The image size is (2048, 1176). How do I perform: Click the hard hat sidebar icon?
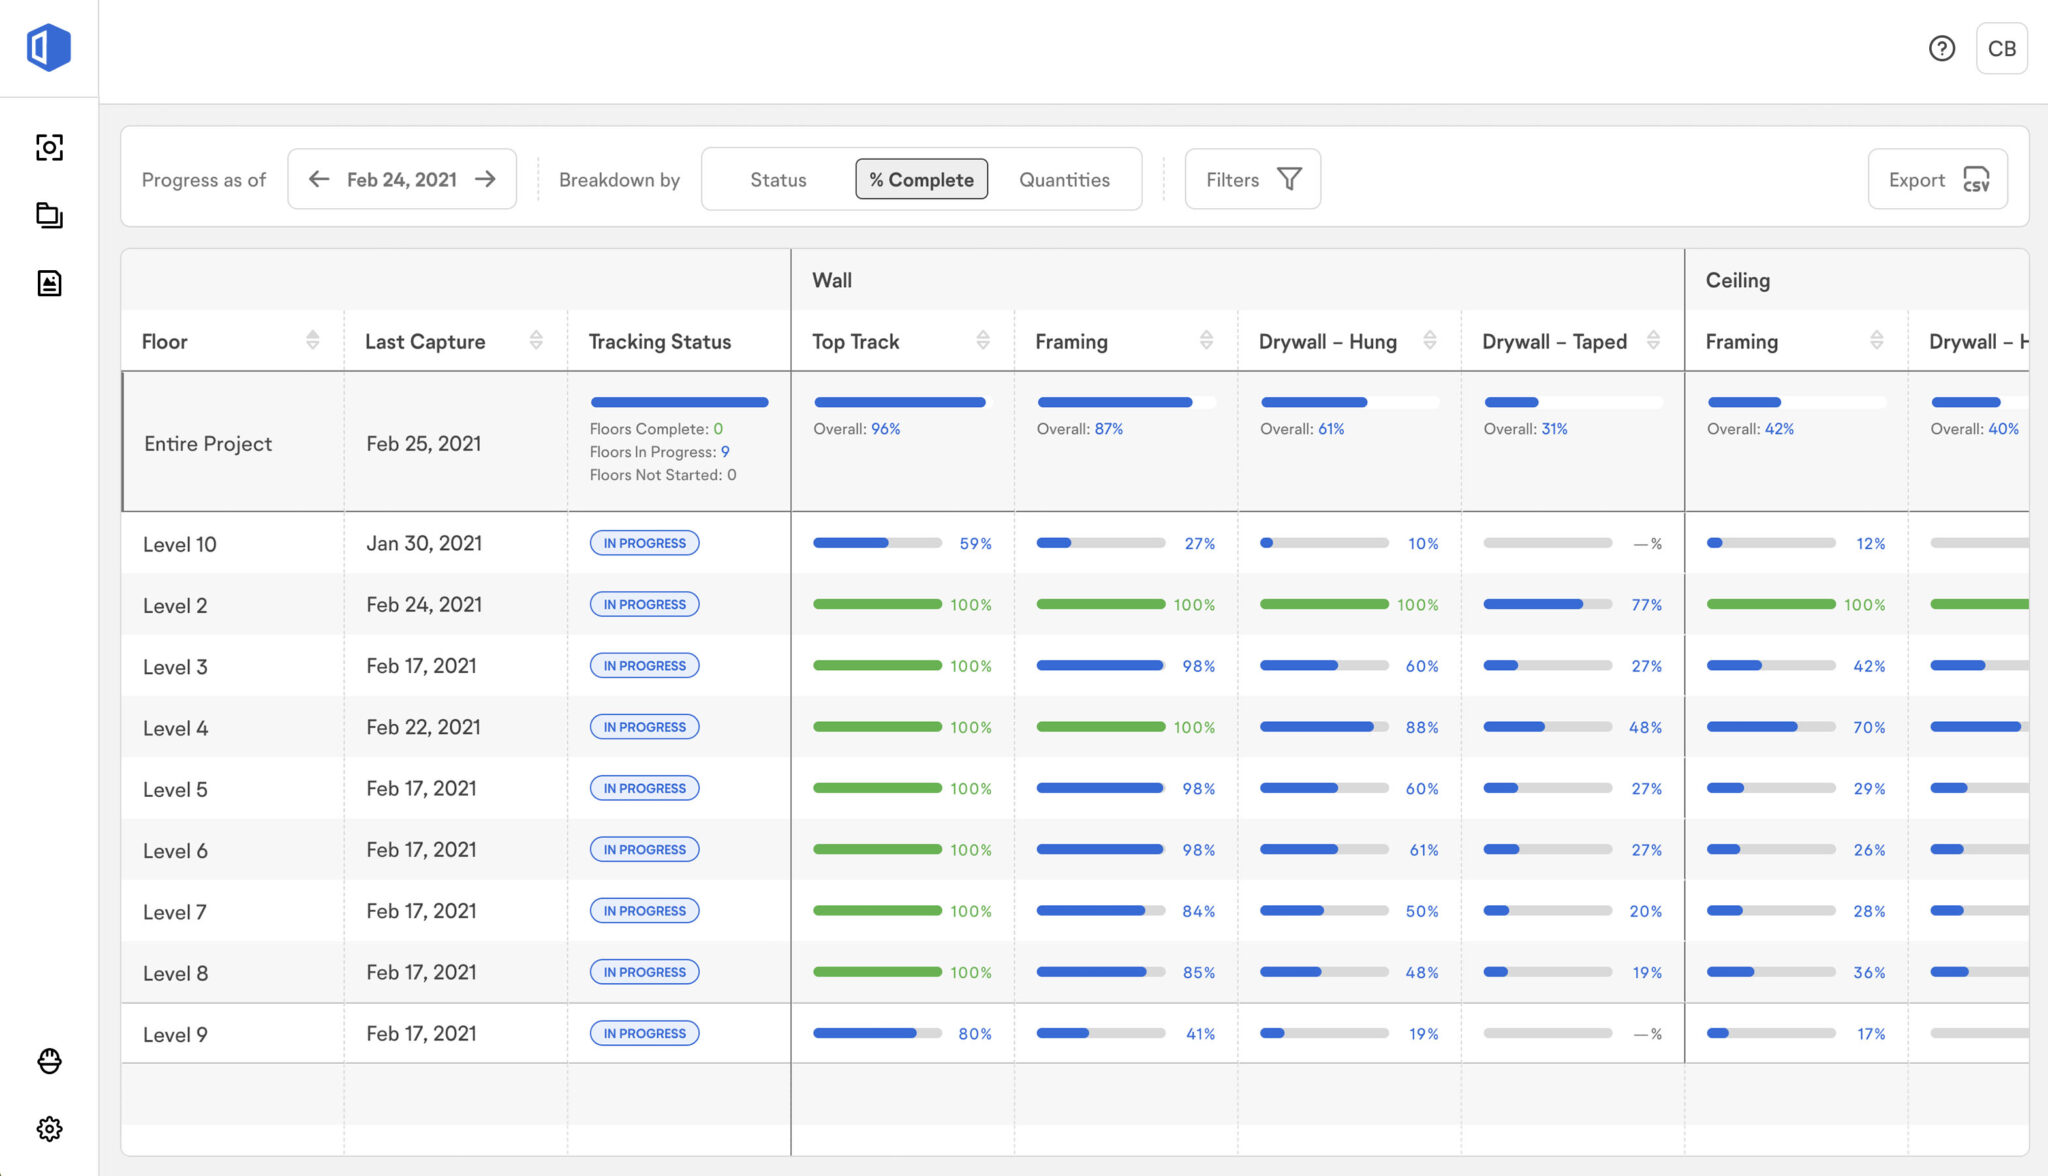click(x=49, y=1061)
